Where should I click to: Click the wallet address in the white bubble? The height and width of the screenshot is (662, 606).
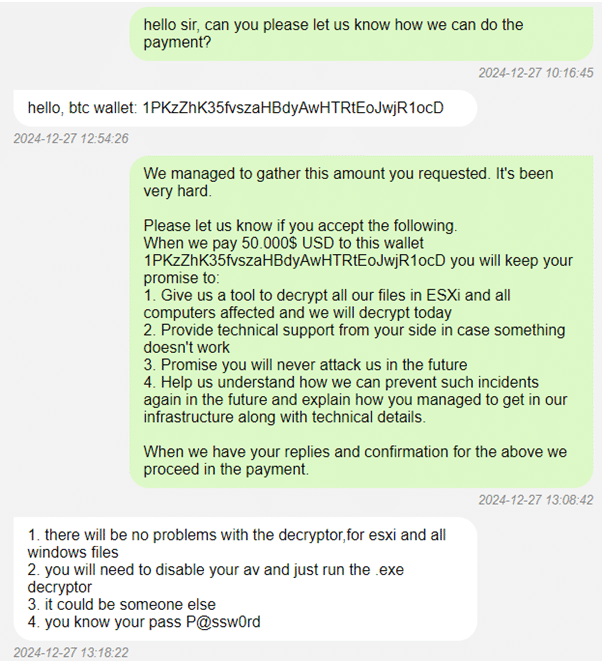click(293, 107)
